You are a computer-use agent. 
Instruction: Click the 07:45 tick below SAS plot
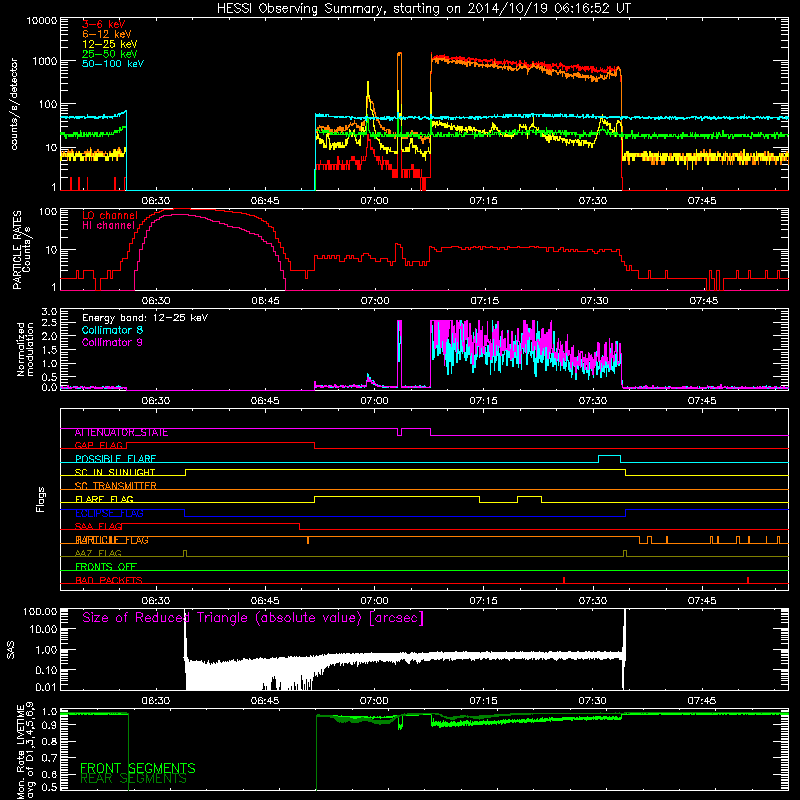[702, 701]
